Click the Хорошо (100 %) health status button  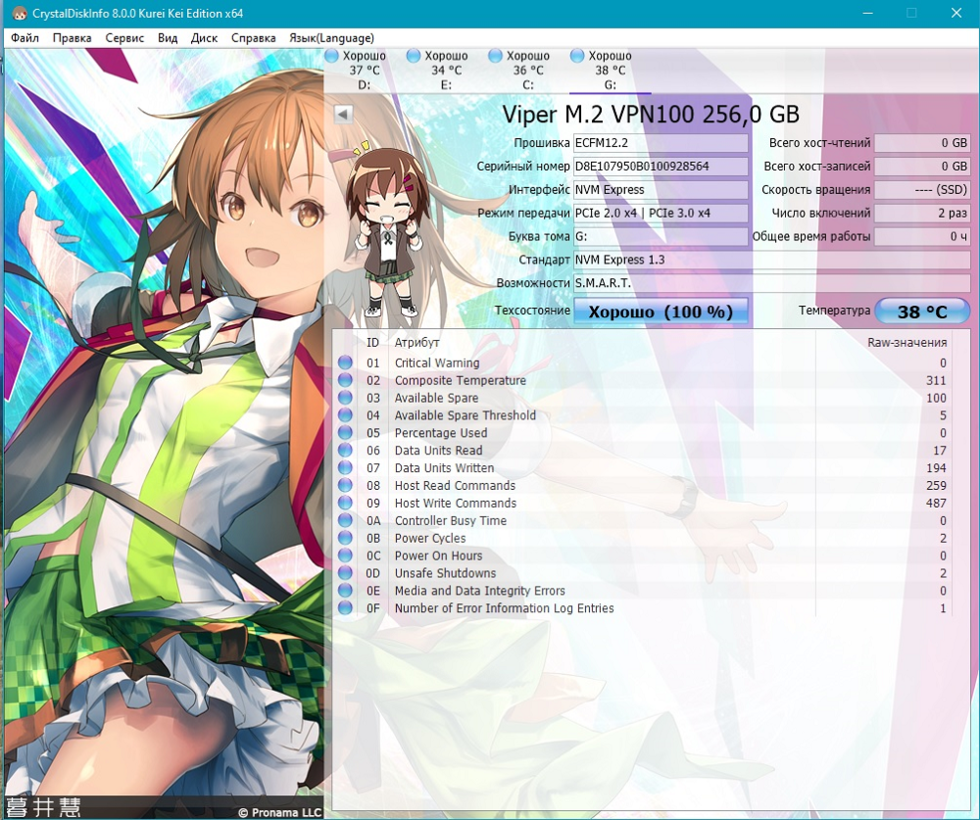click(x=661, y=311)
